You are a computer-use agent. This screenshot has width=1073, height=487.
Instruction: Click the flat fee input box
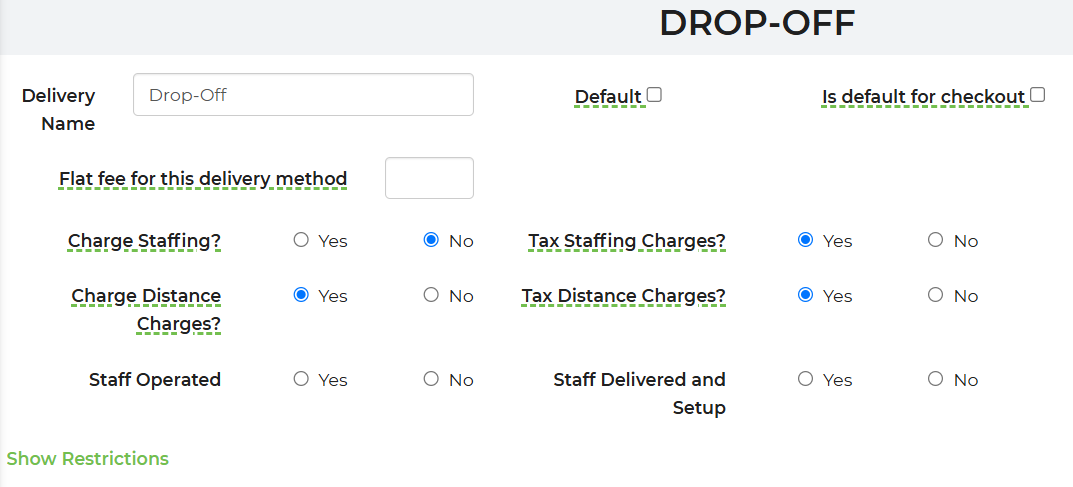pyautogui.click(x=429, y=178)
